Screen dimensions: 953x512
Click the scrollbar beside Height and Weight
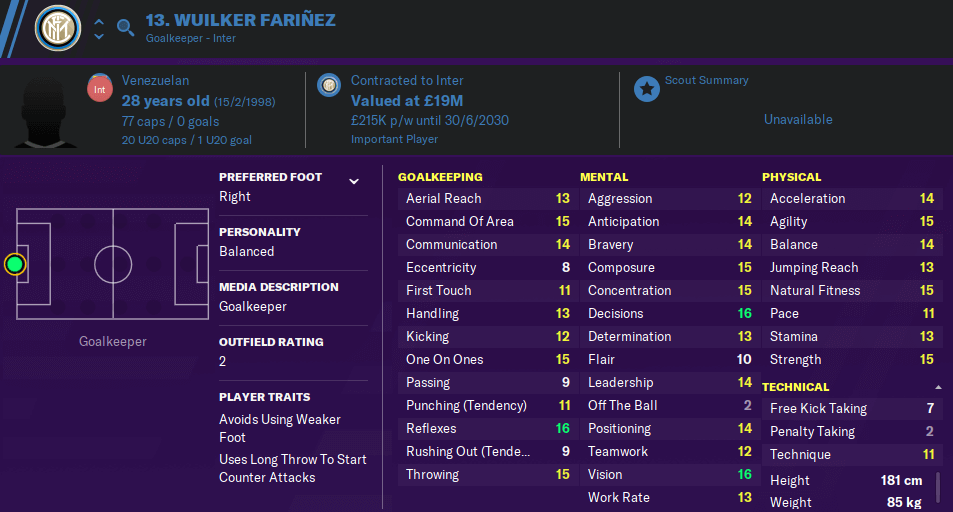938,487
